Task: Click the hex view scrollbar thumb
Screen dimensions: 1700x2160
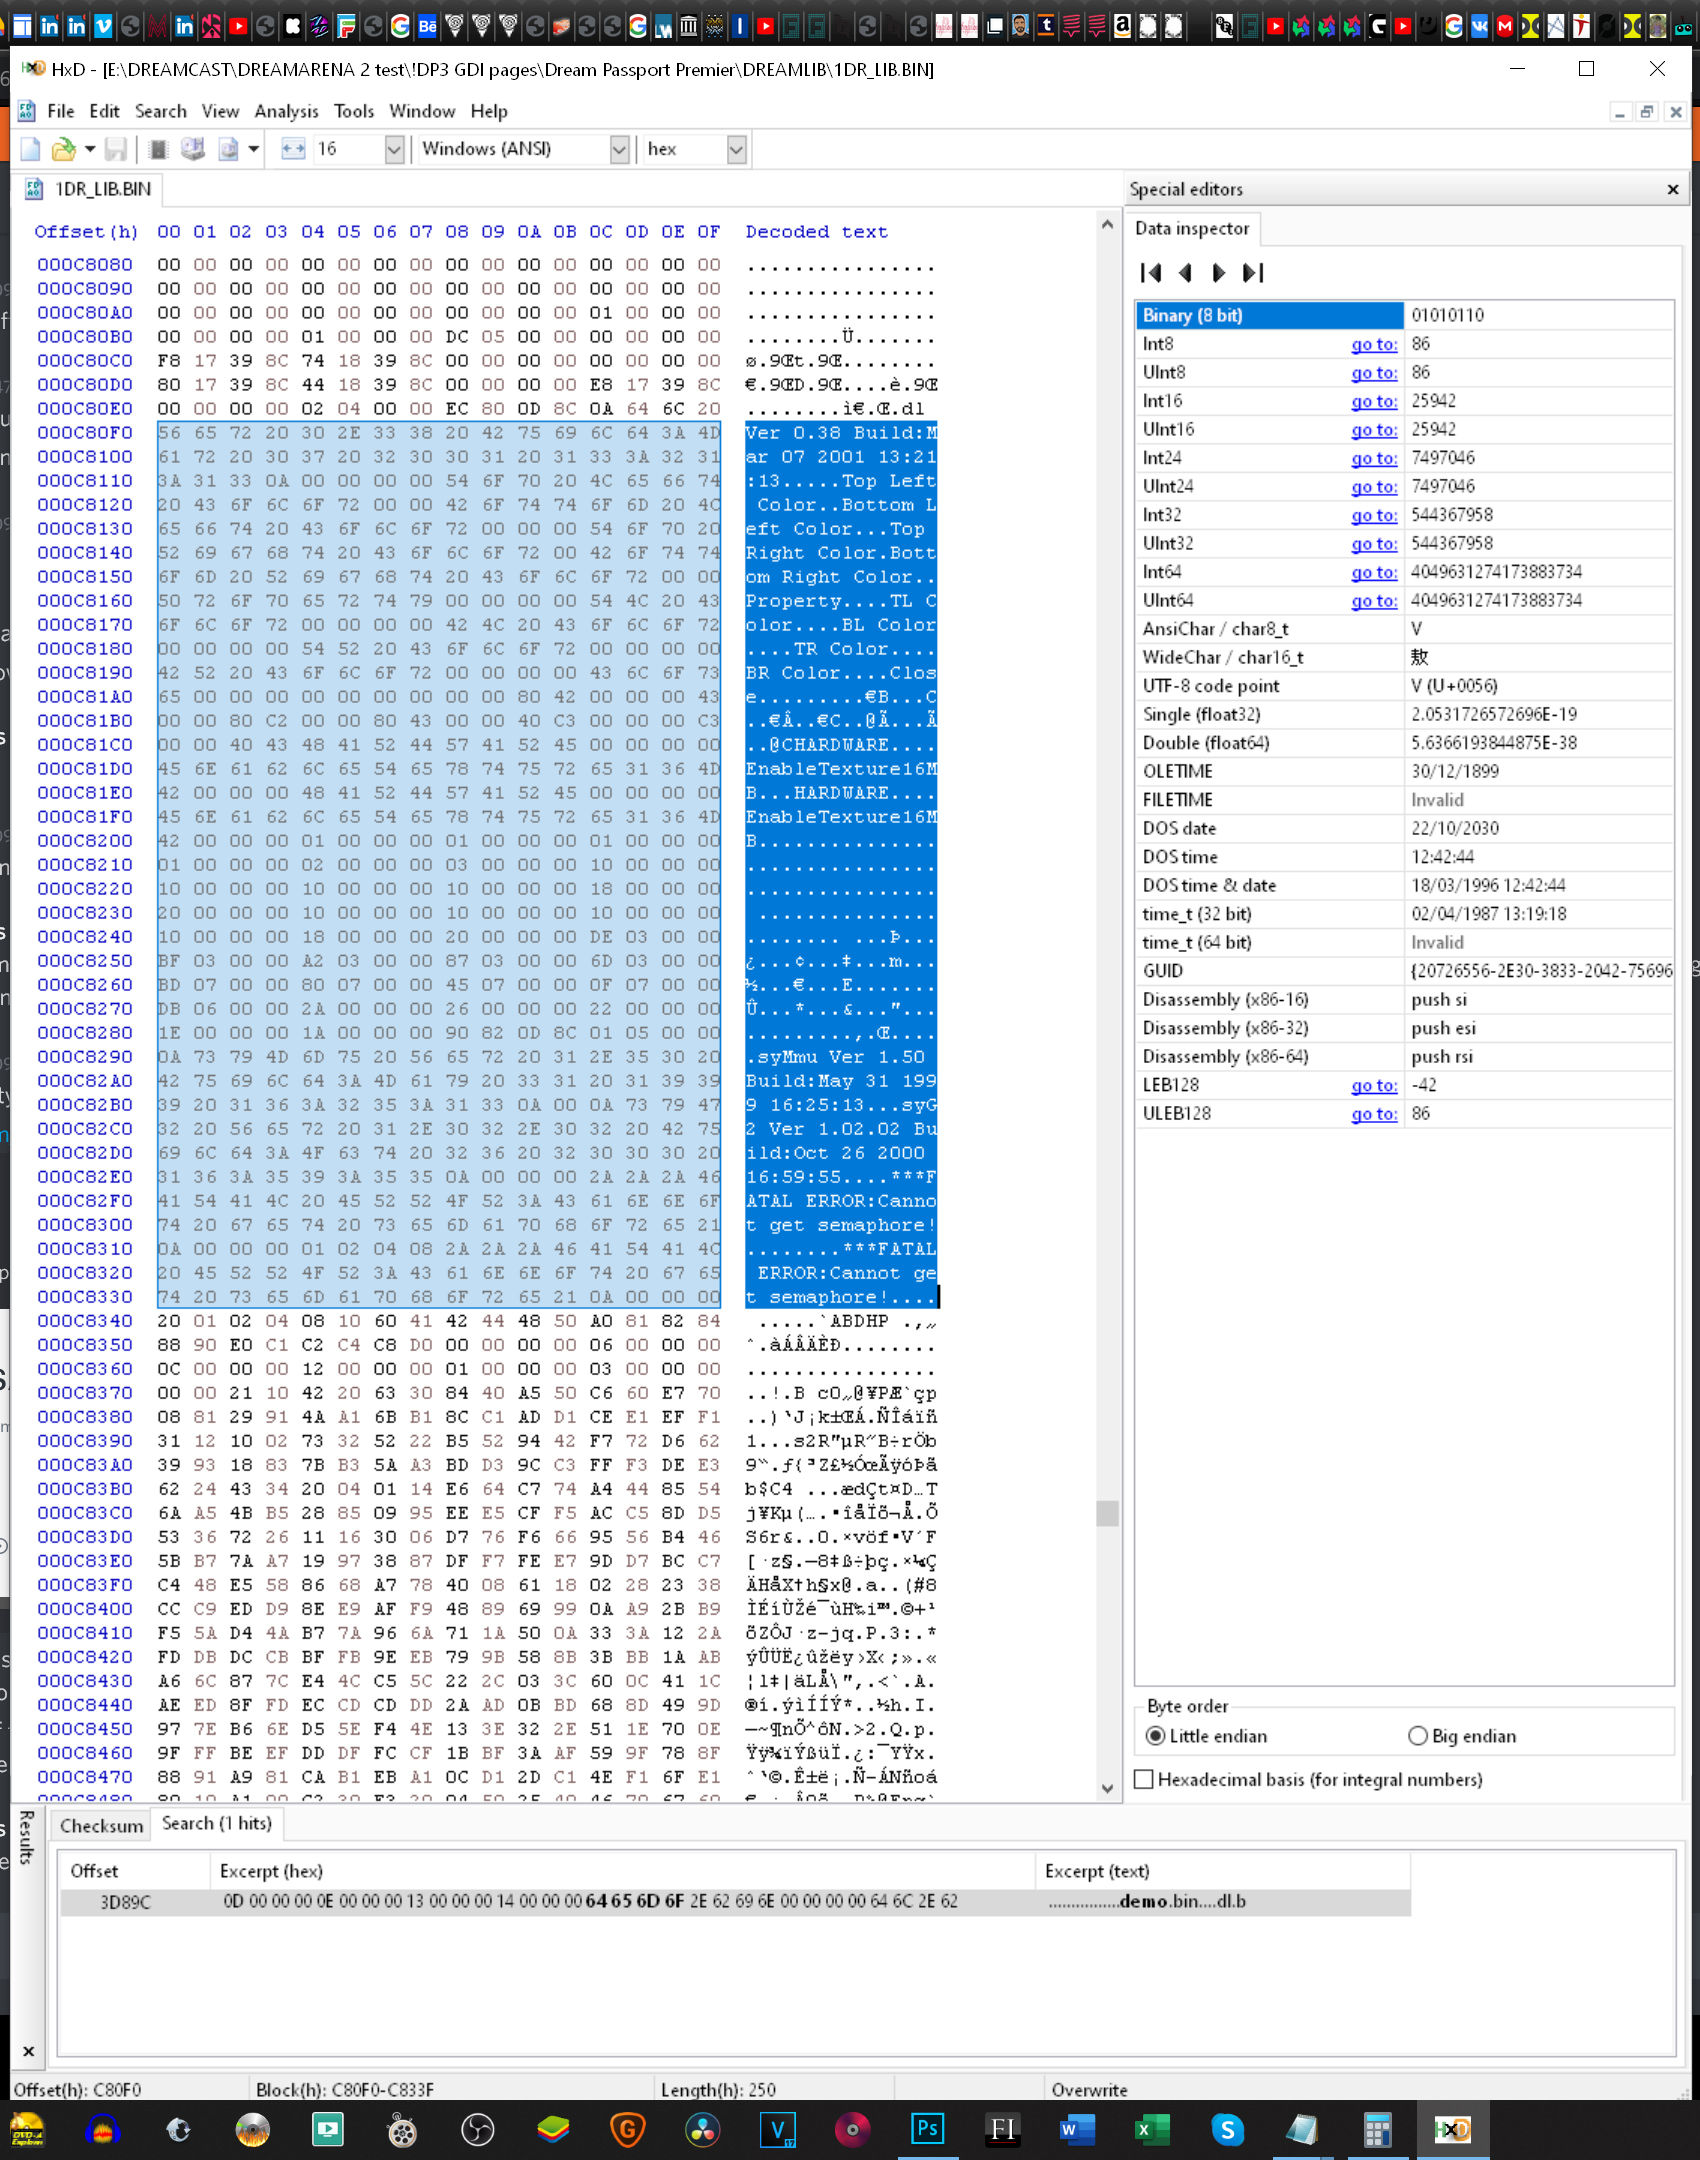Action: tap(1107, 1513)
